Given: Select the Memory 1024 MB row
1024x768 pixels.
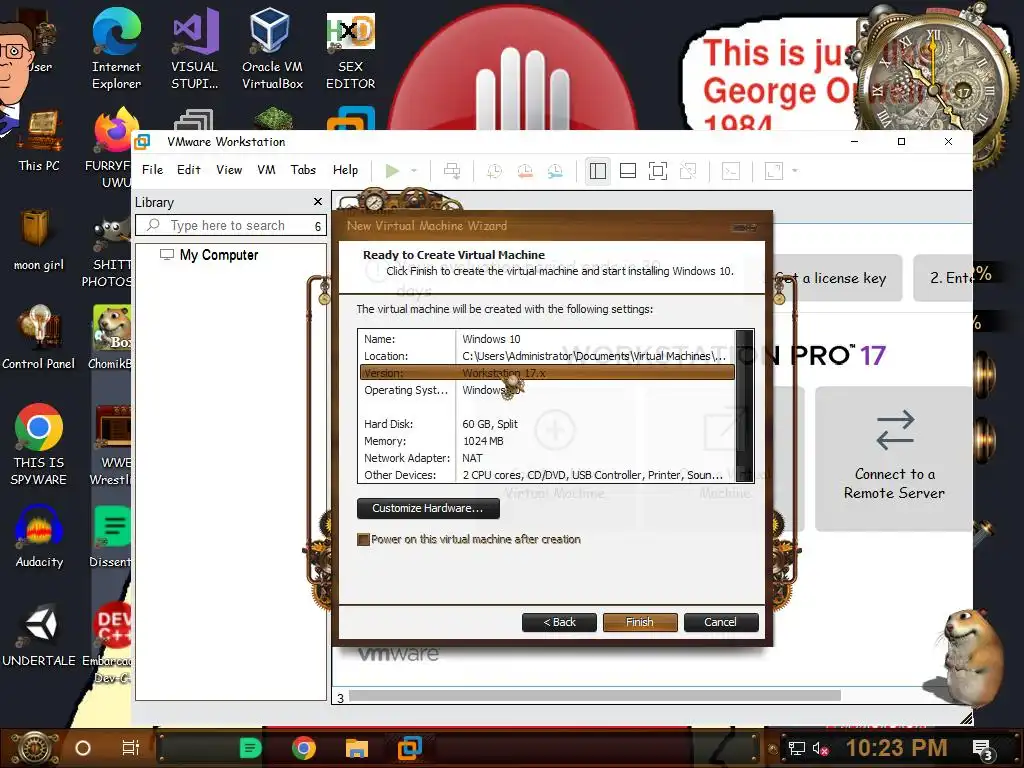Looking at the screenshot, I should point(547,441).
